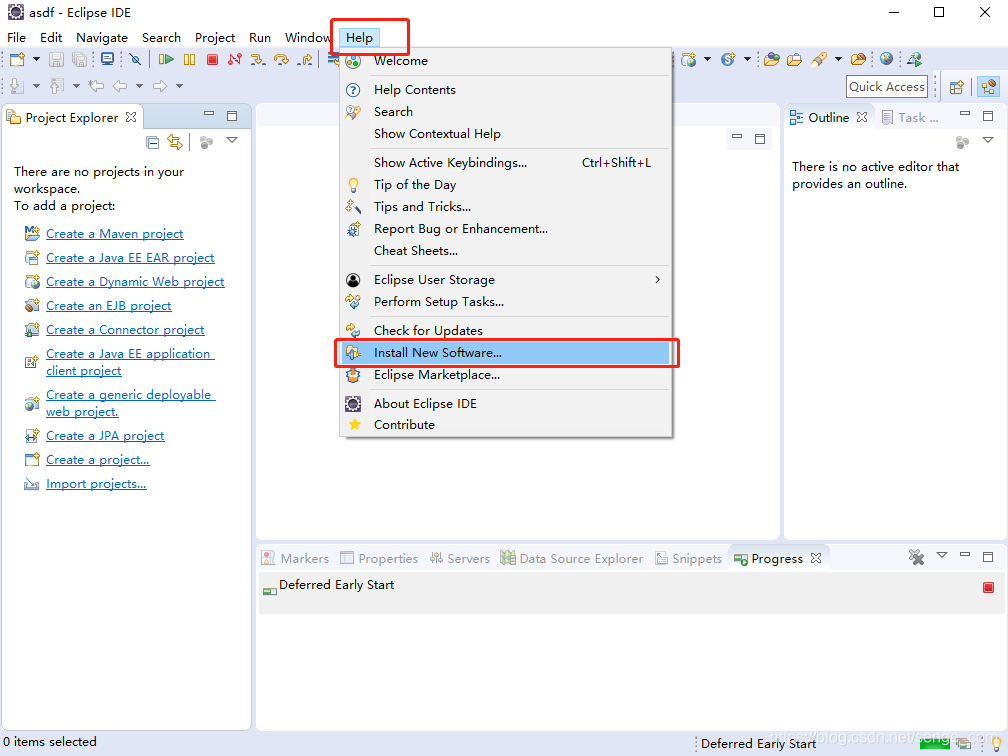Click the Step Return icon

(x=305, y=59)
